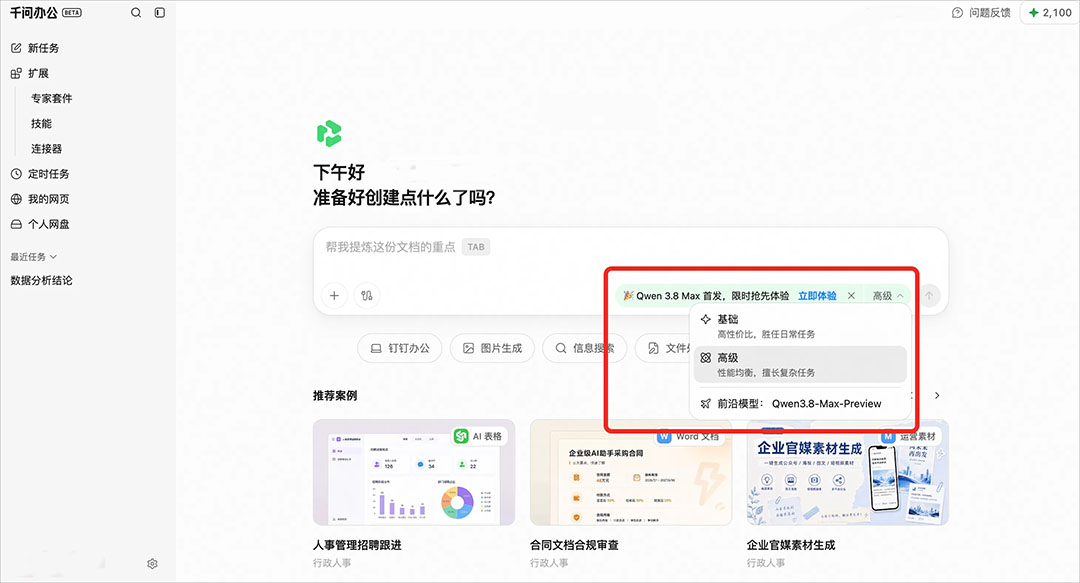1080x583 pixels.
Task: Click the partially hidden 文件 shortcut chip
Action: 664,348
